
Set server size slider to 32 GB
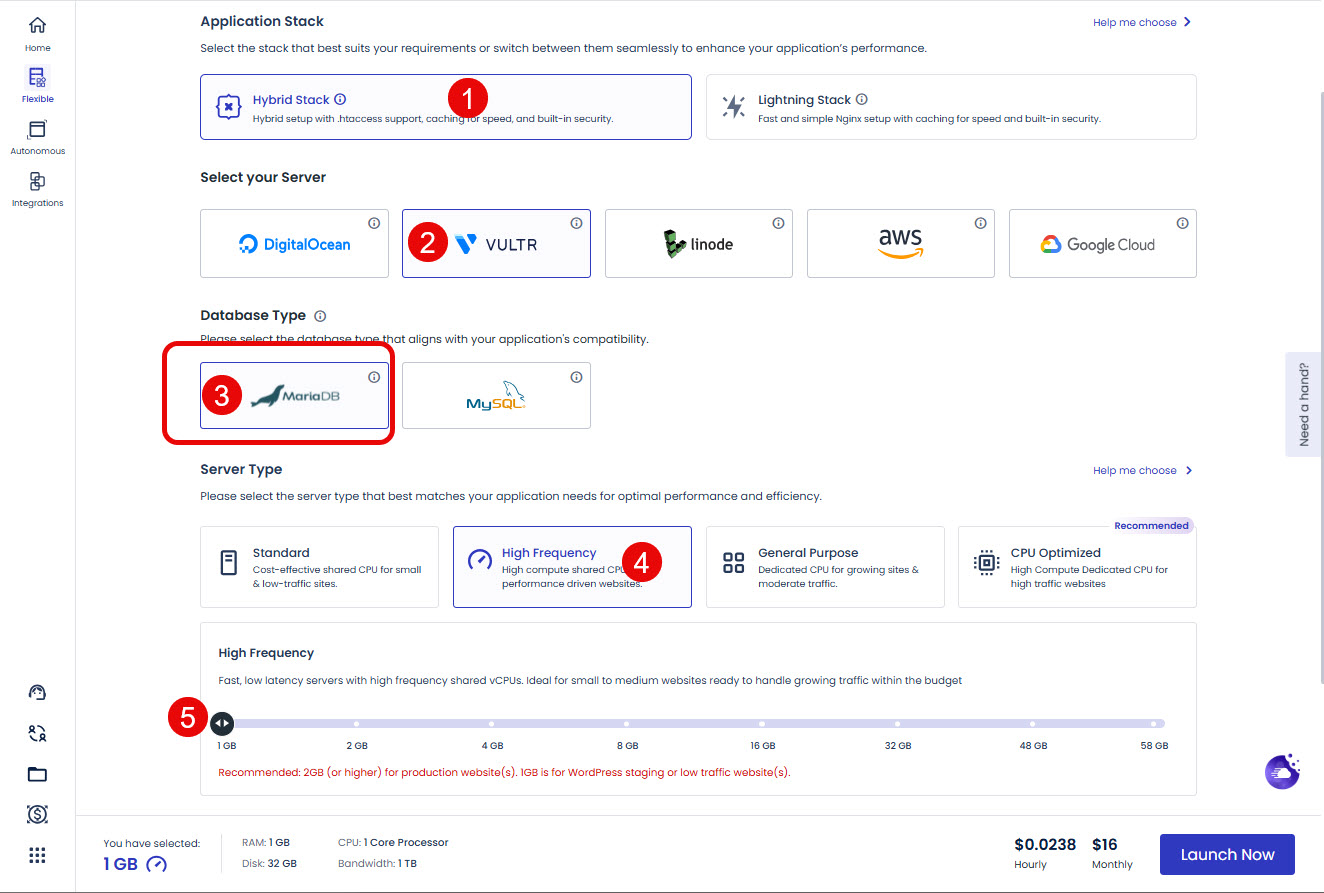click(x=897, y=723)
